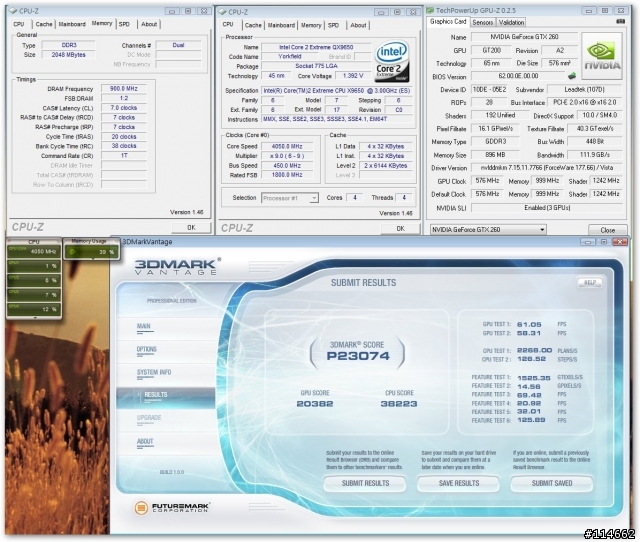Click the Submit Results button
Screen dimensions: 640x542
pyautogui.click(x=365, y=483)
